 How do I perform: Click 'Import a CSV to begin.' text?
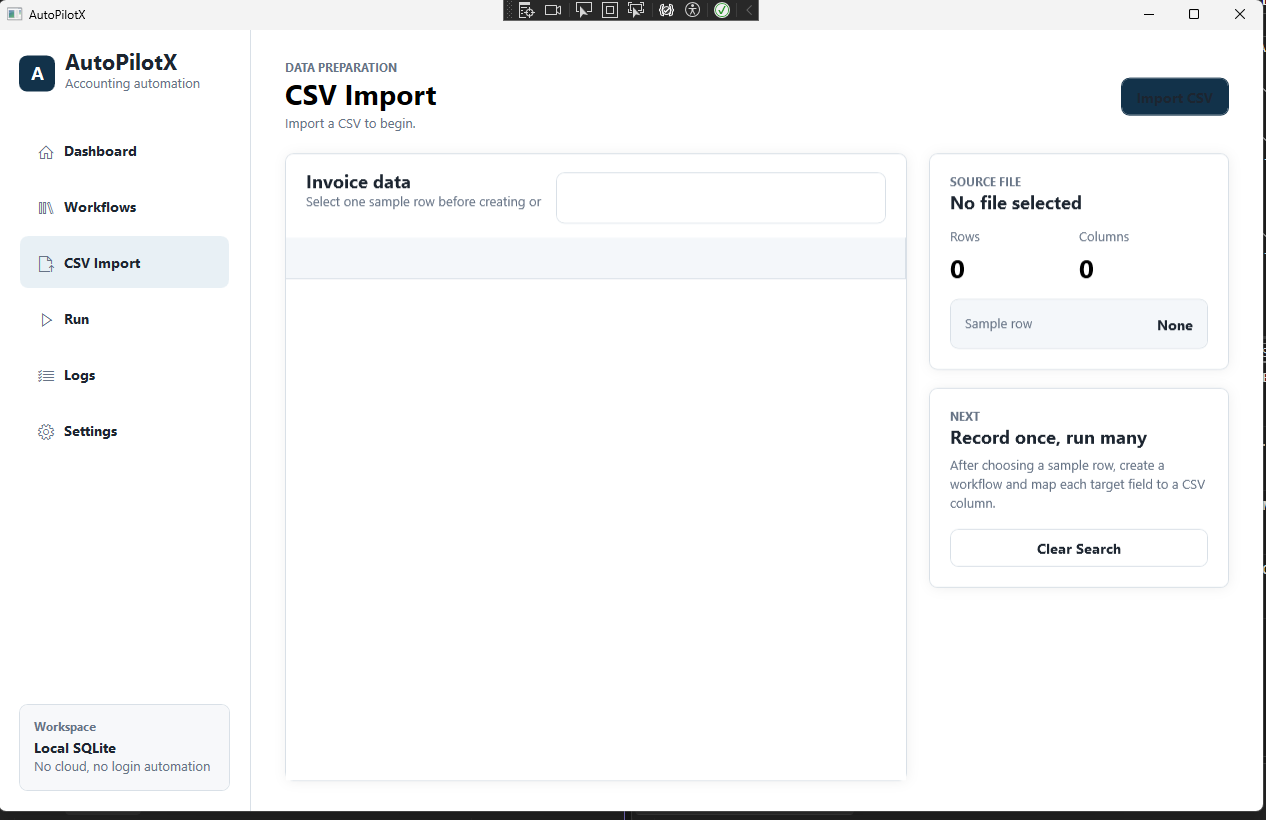click(x=350, y=124)
